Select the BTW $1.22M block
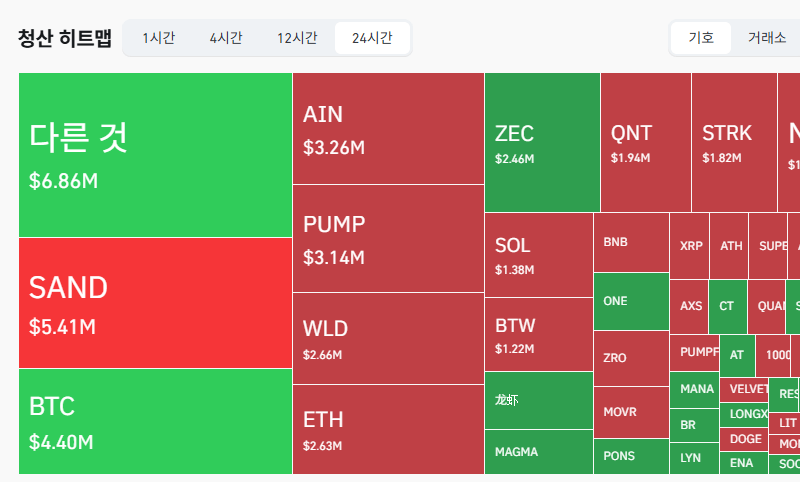The image size is (800, 482). [539, 335]
